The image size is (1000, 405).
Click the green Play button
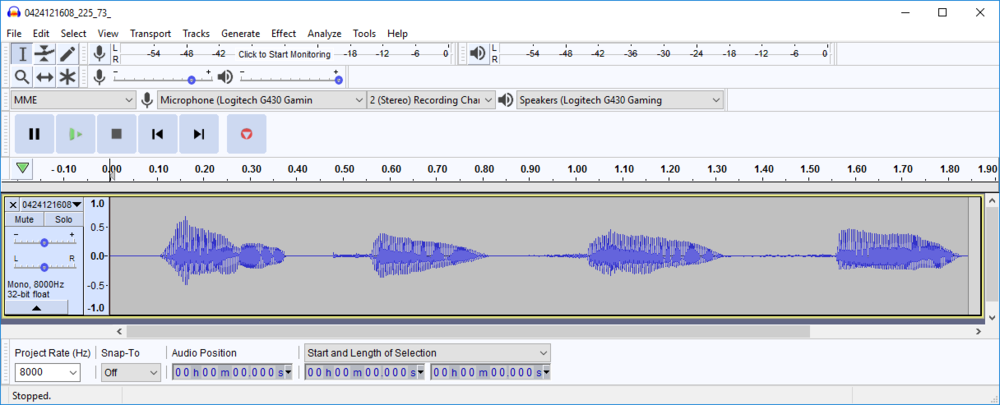[76, 134]
